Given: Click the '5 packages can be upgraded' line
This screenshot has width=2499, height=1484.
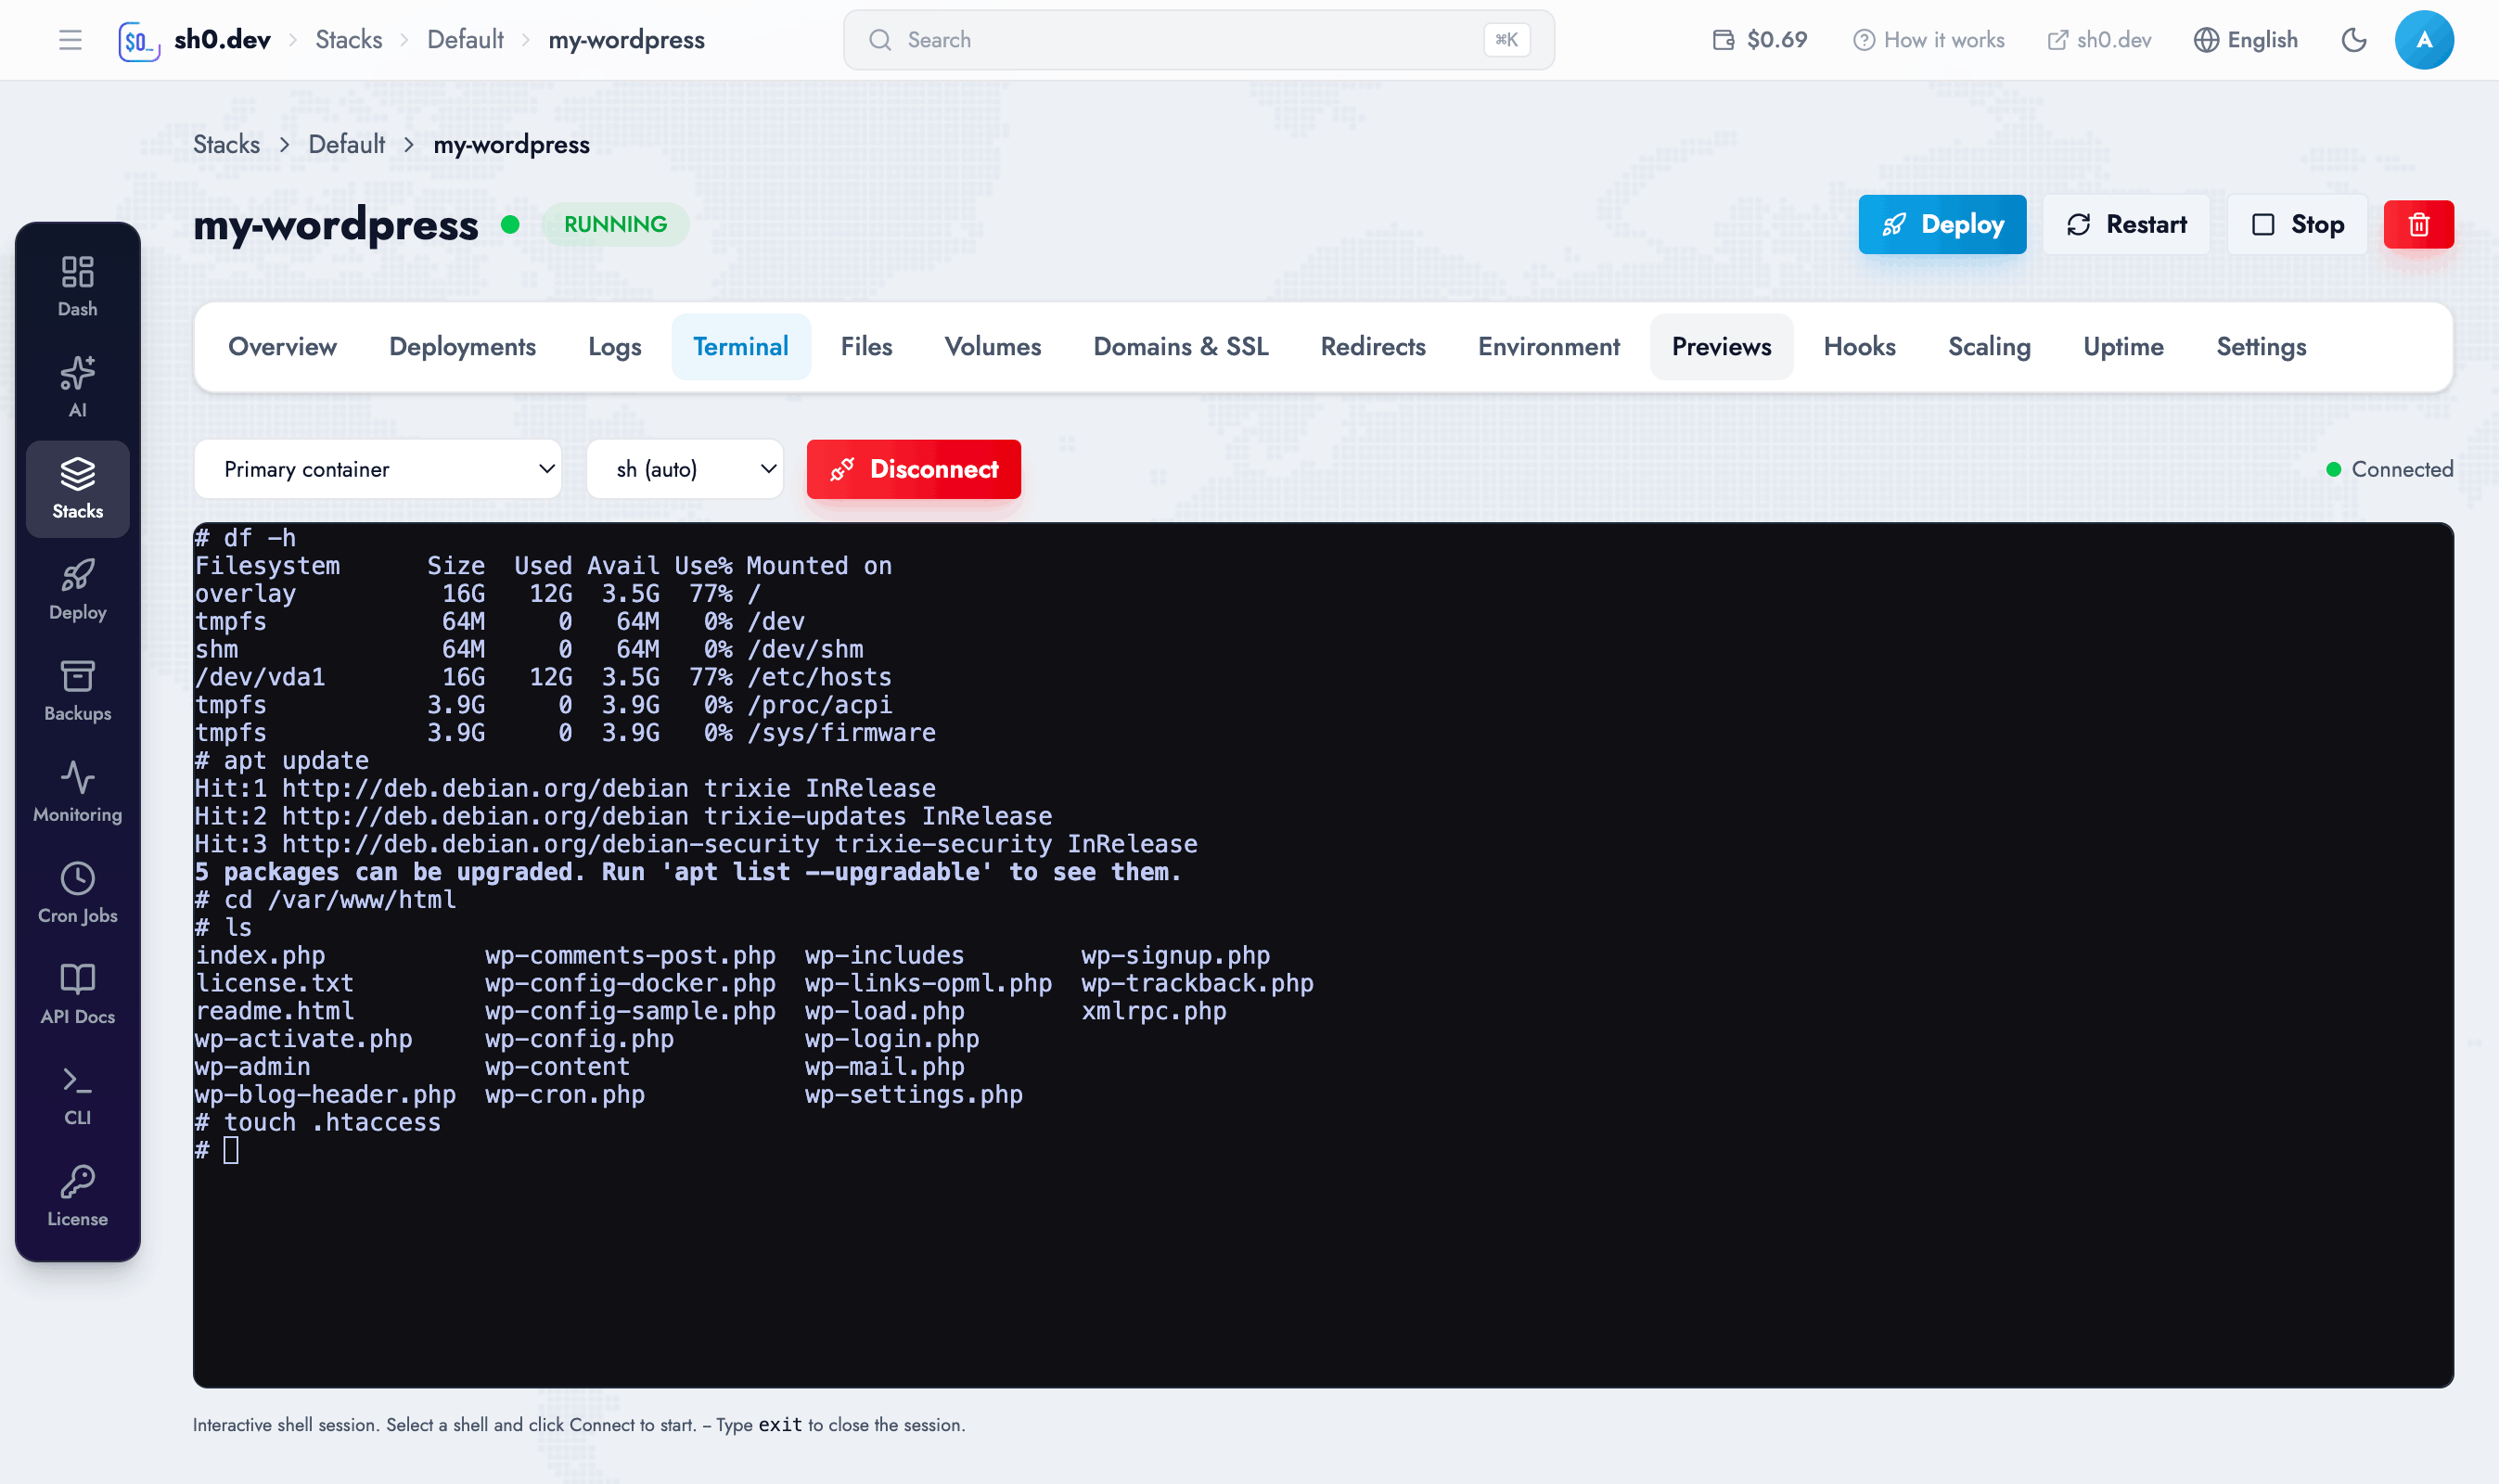Looking at the screenshot, I should (688, 872).
